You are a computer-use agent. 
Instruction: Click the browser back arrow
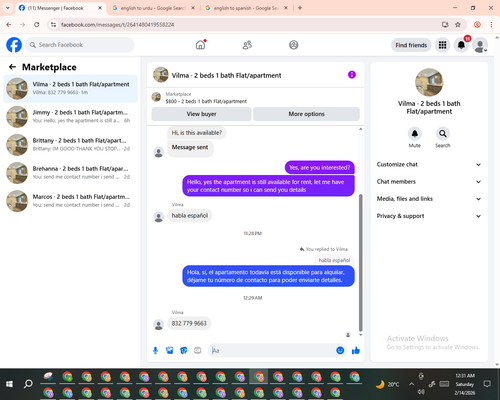pyautogui.click(x=9, y=25)
